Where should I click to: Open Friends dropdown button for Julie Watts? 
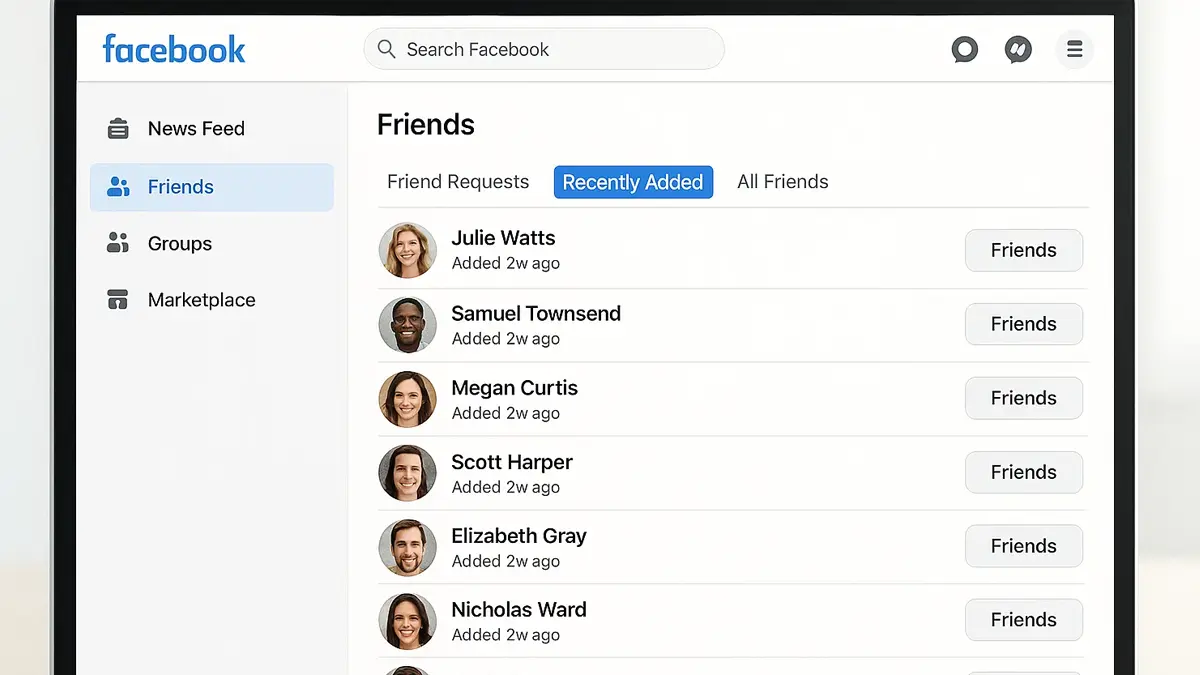coord(1023,250)
